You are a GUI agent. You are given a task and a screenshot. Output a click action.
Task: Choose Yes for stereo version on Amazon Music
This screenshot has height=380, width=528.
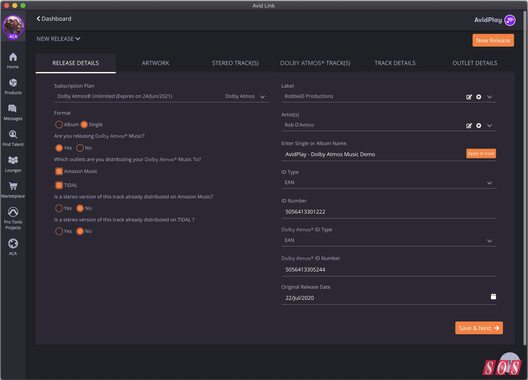pyautogui.click(x=59, y=208)
